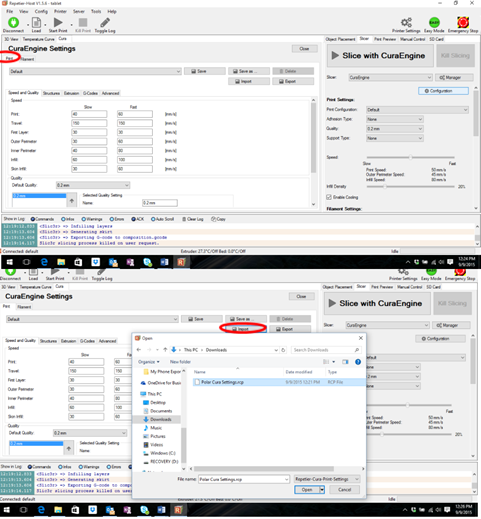The height and width of the screenshot is (519, 481).
Task: Go up one folder level in Open dialog
Action: coord(165,350)
